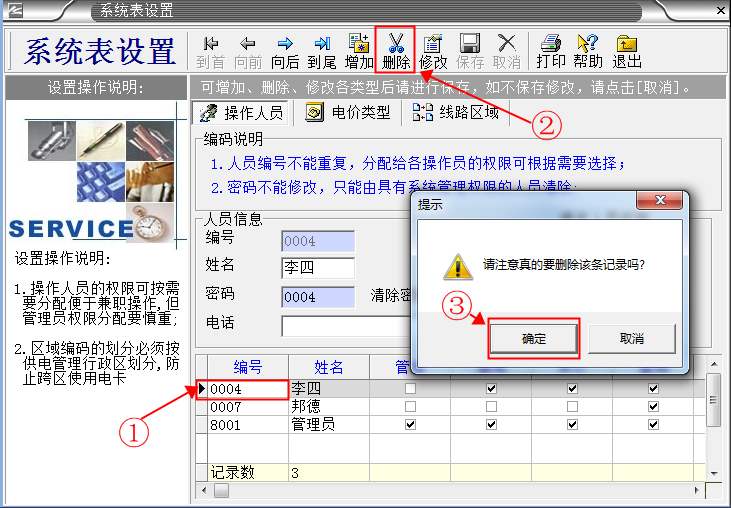
Task: Click the 姓名 input field containing 李四
Action: [x=318, y=268]
